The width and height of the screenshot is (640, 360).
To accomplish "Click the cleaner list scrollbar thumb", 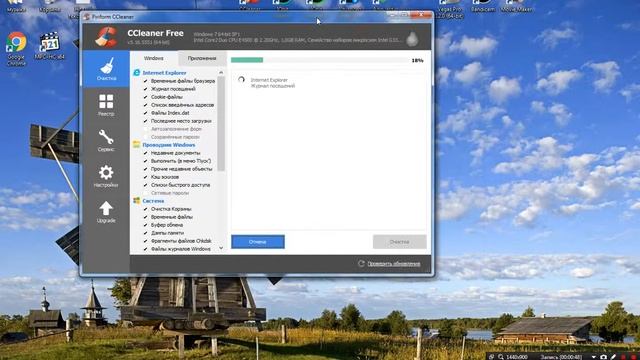I will point(221,123).
